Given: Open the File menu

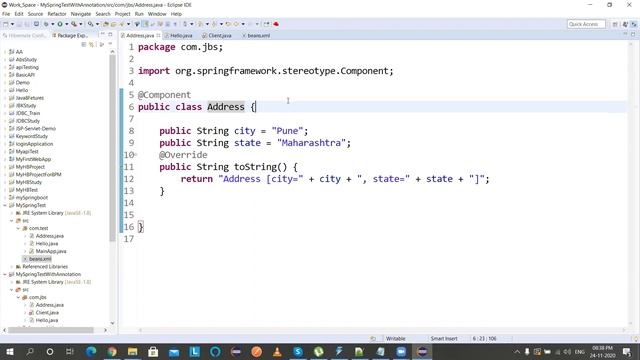Looking at the screenshot, I should [x=6, y=14].
